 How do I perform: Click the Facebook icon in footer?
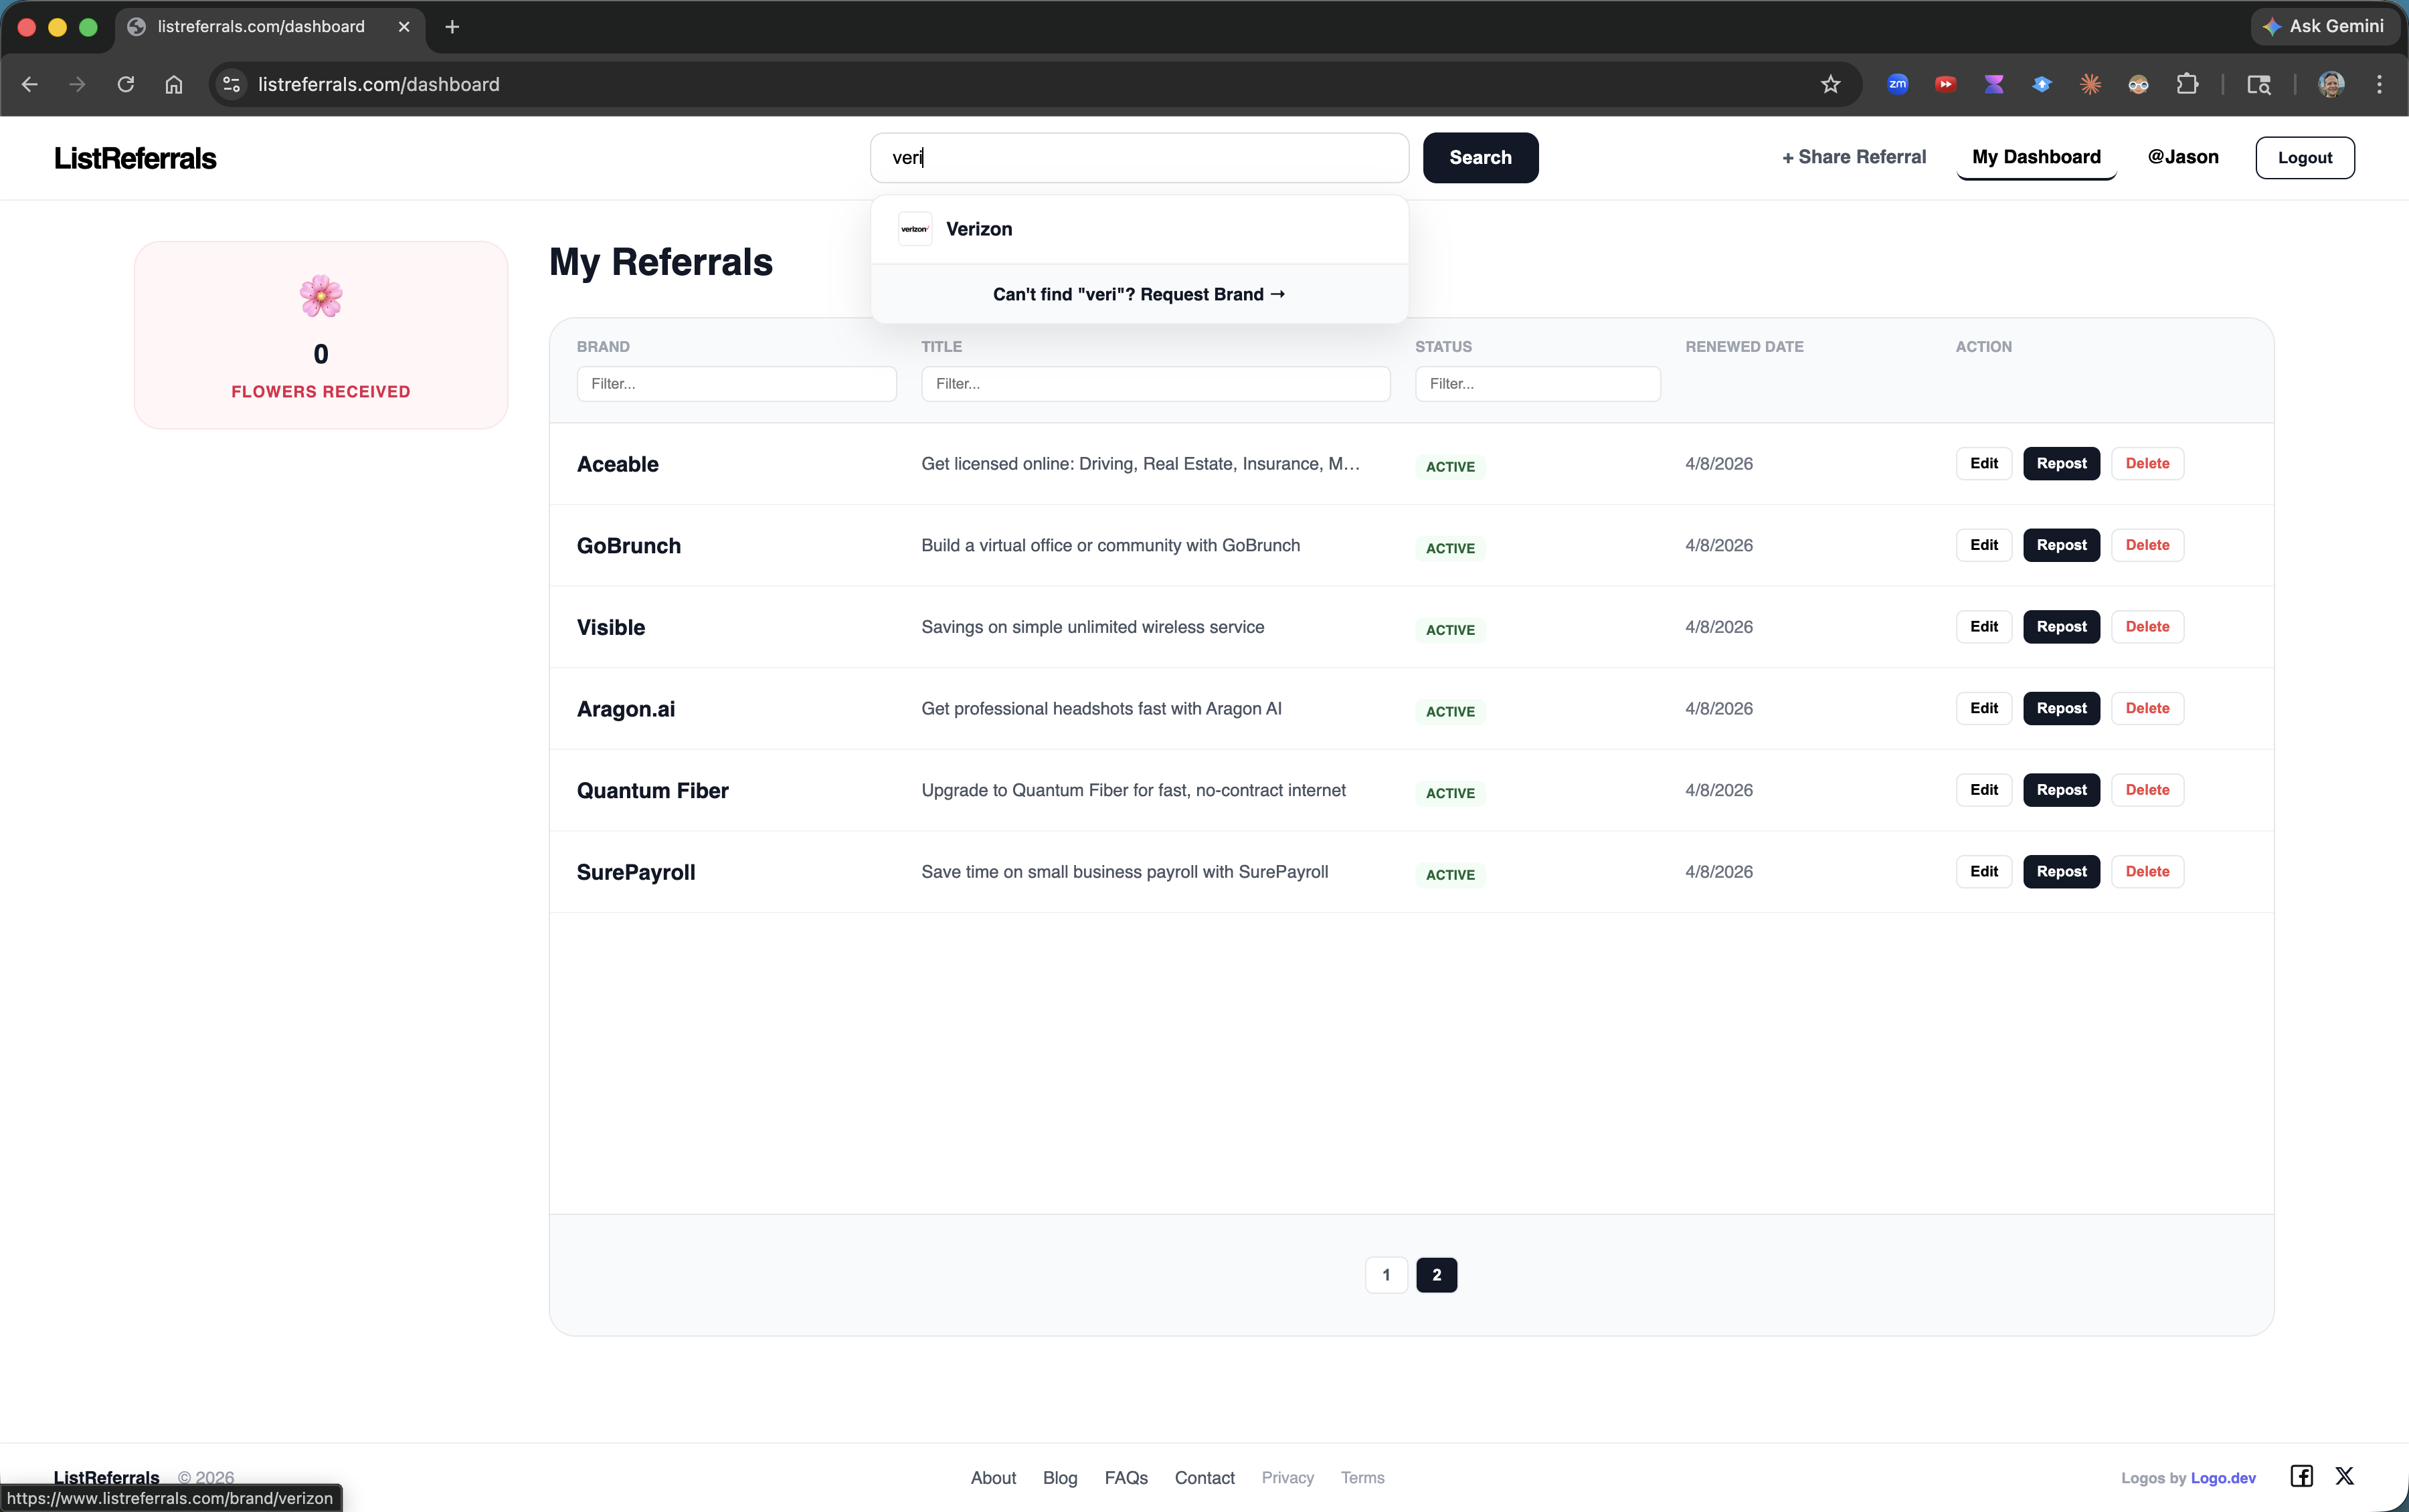[2301, 1476]
